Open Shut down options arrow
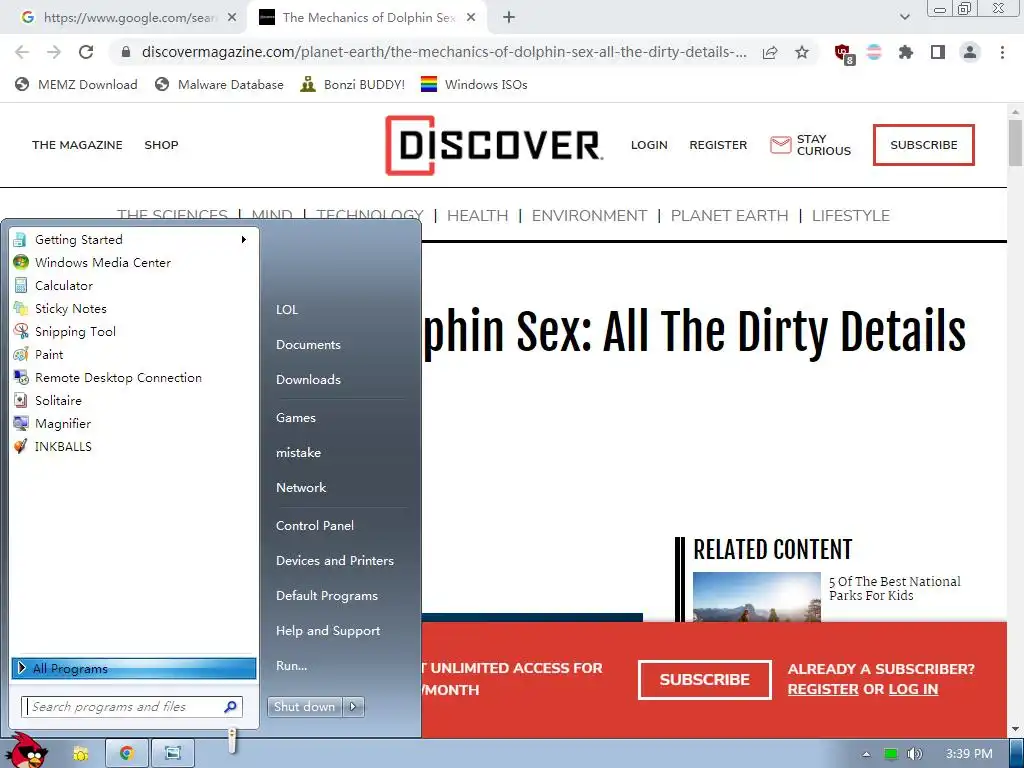The image size is (1024, 768). (353, 707)
